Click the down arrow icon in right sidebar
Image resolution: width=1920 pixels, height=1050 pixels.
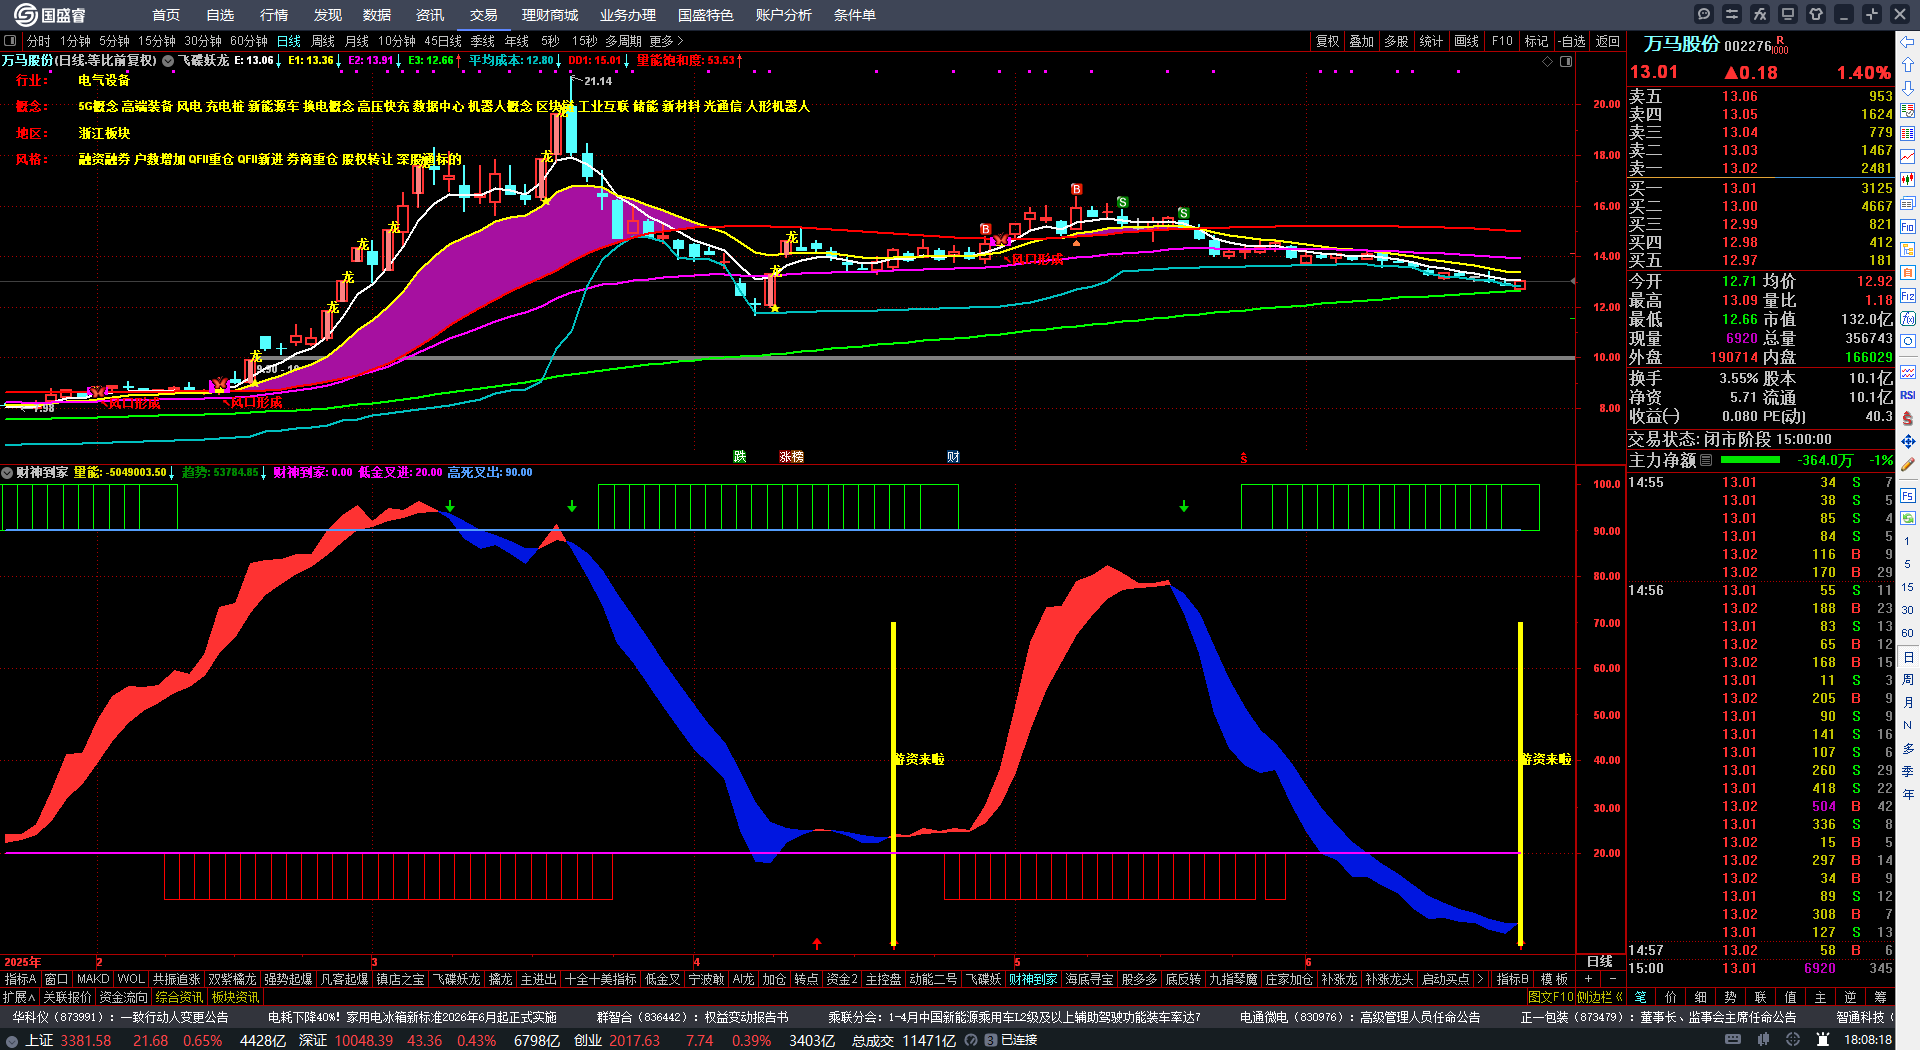[1908, 87]
